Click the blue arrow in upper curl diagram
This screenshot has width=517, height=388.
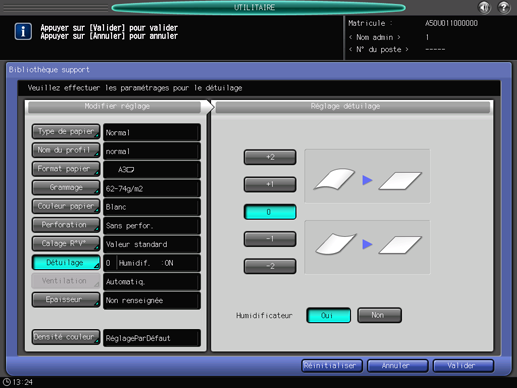click(x=367, y=180)
